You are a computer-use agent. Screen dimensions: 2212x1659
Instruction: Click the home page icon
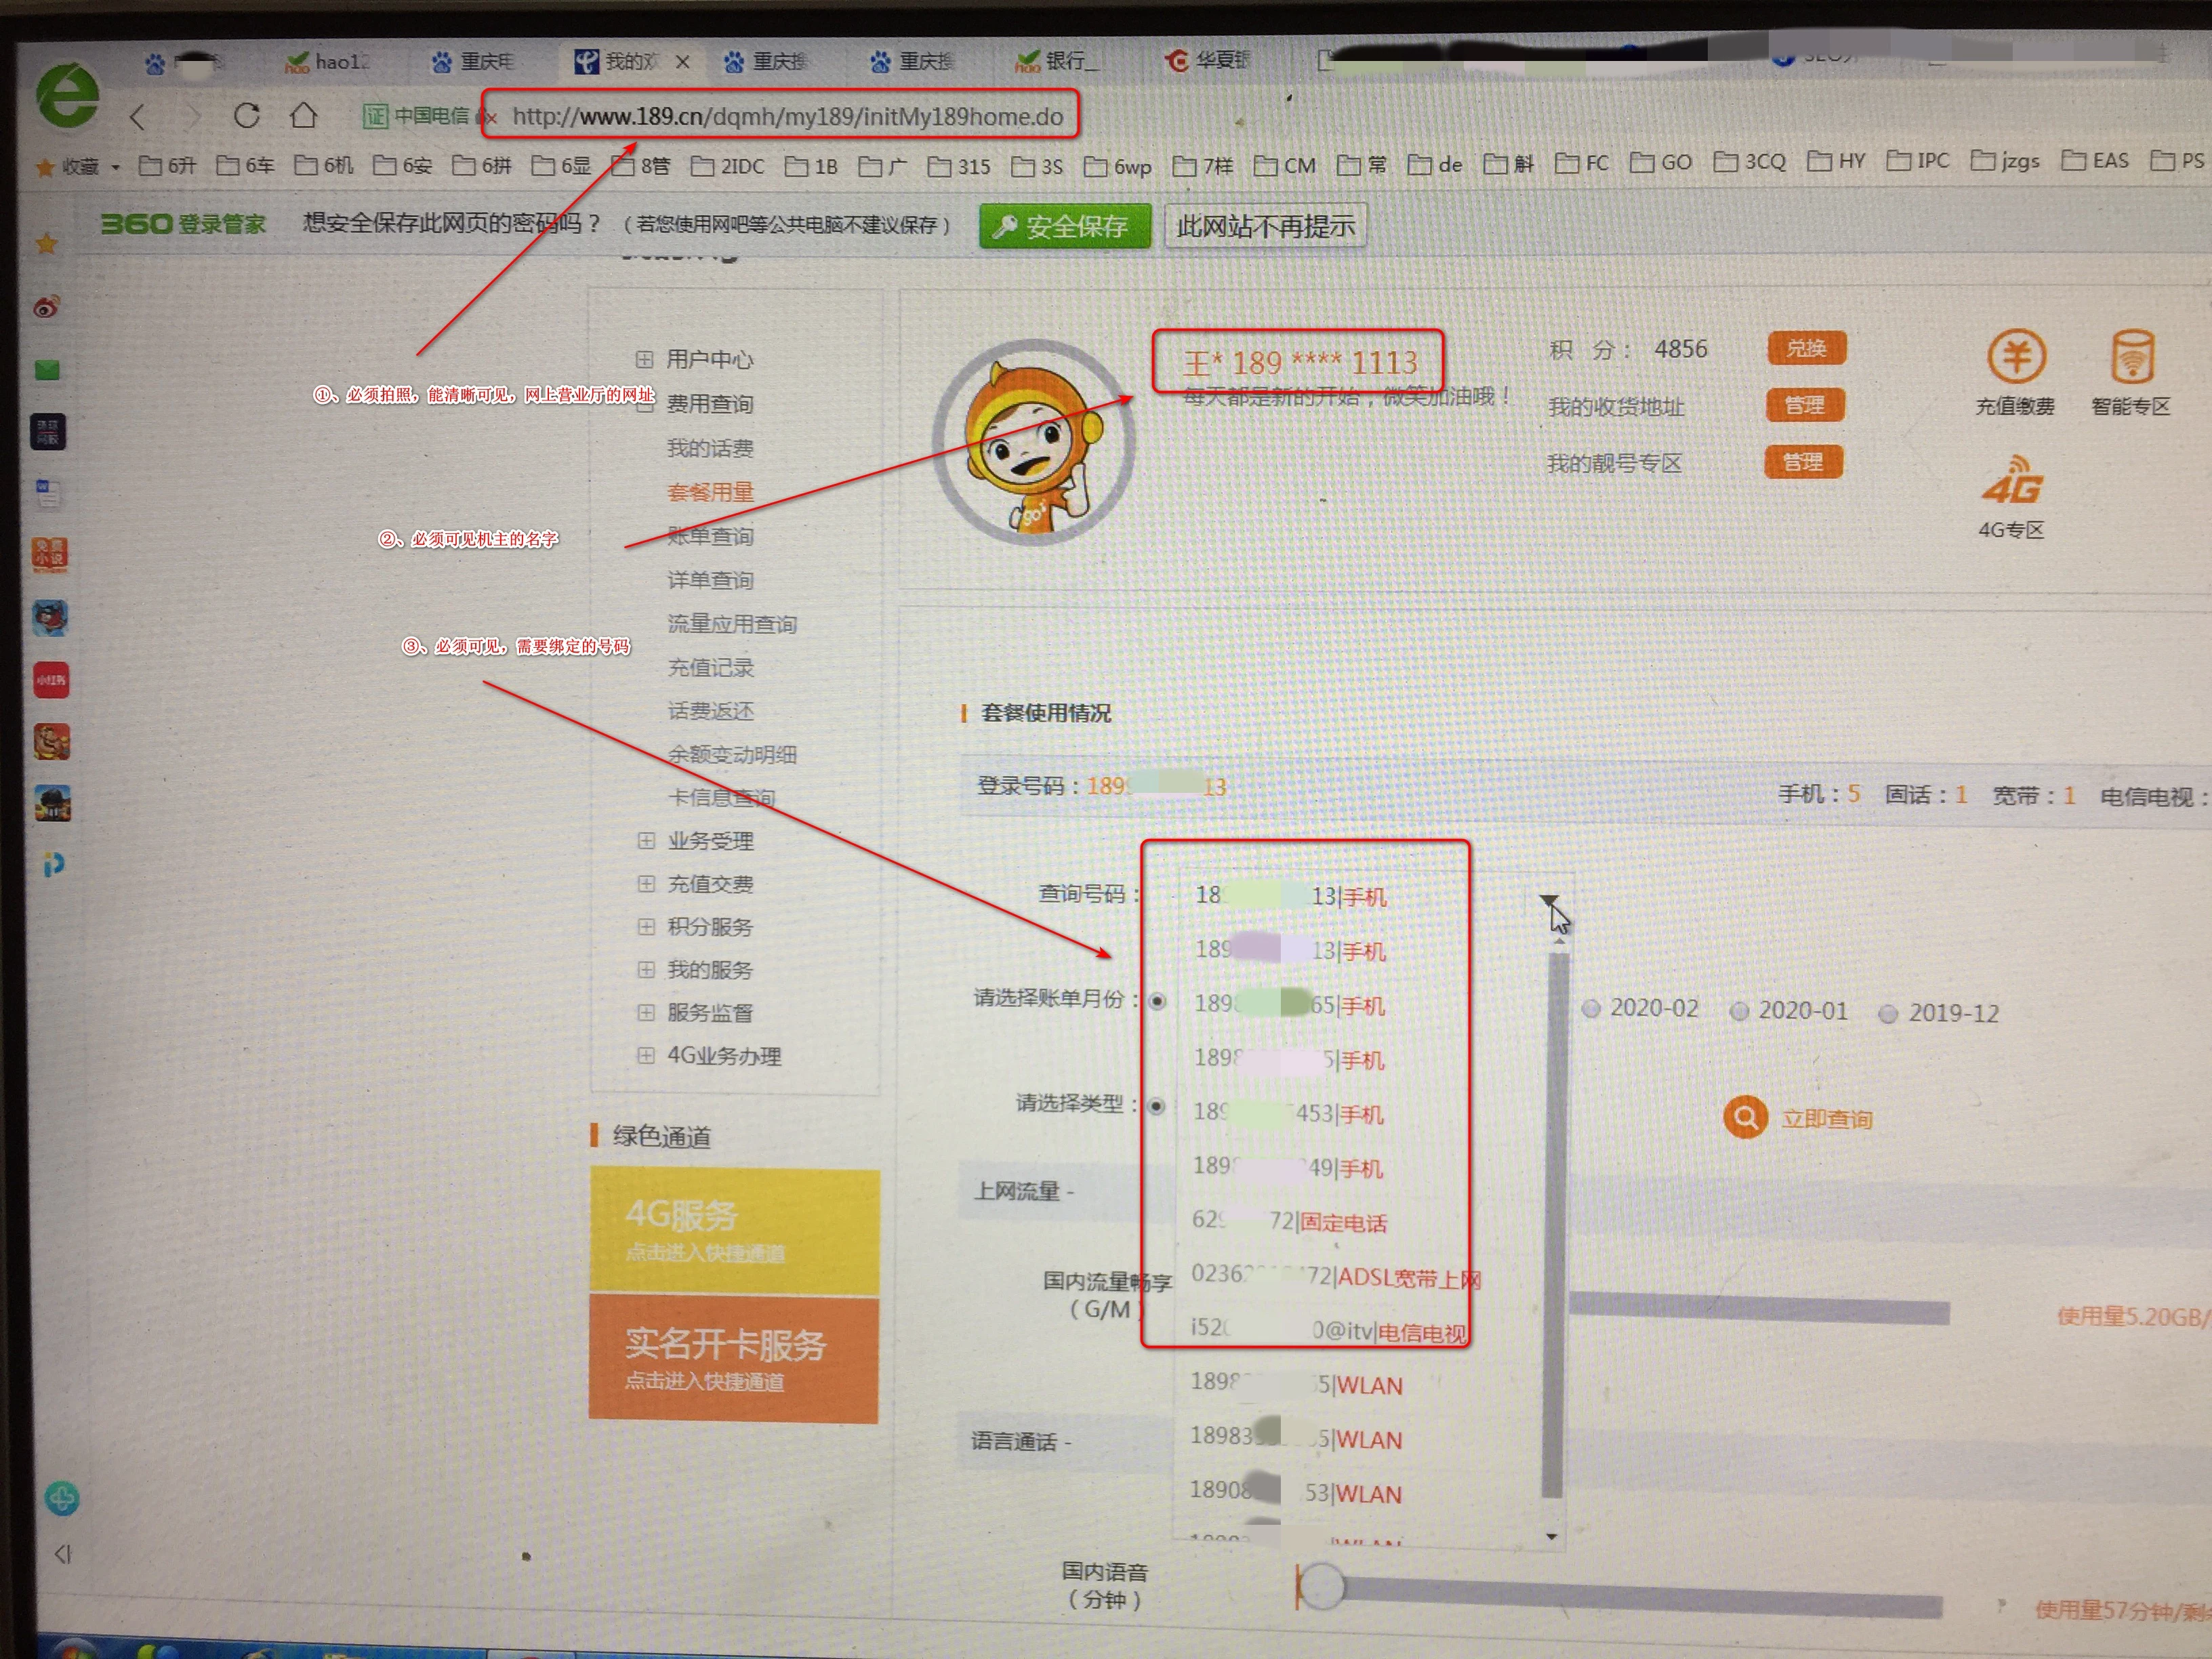[304, 116]
